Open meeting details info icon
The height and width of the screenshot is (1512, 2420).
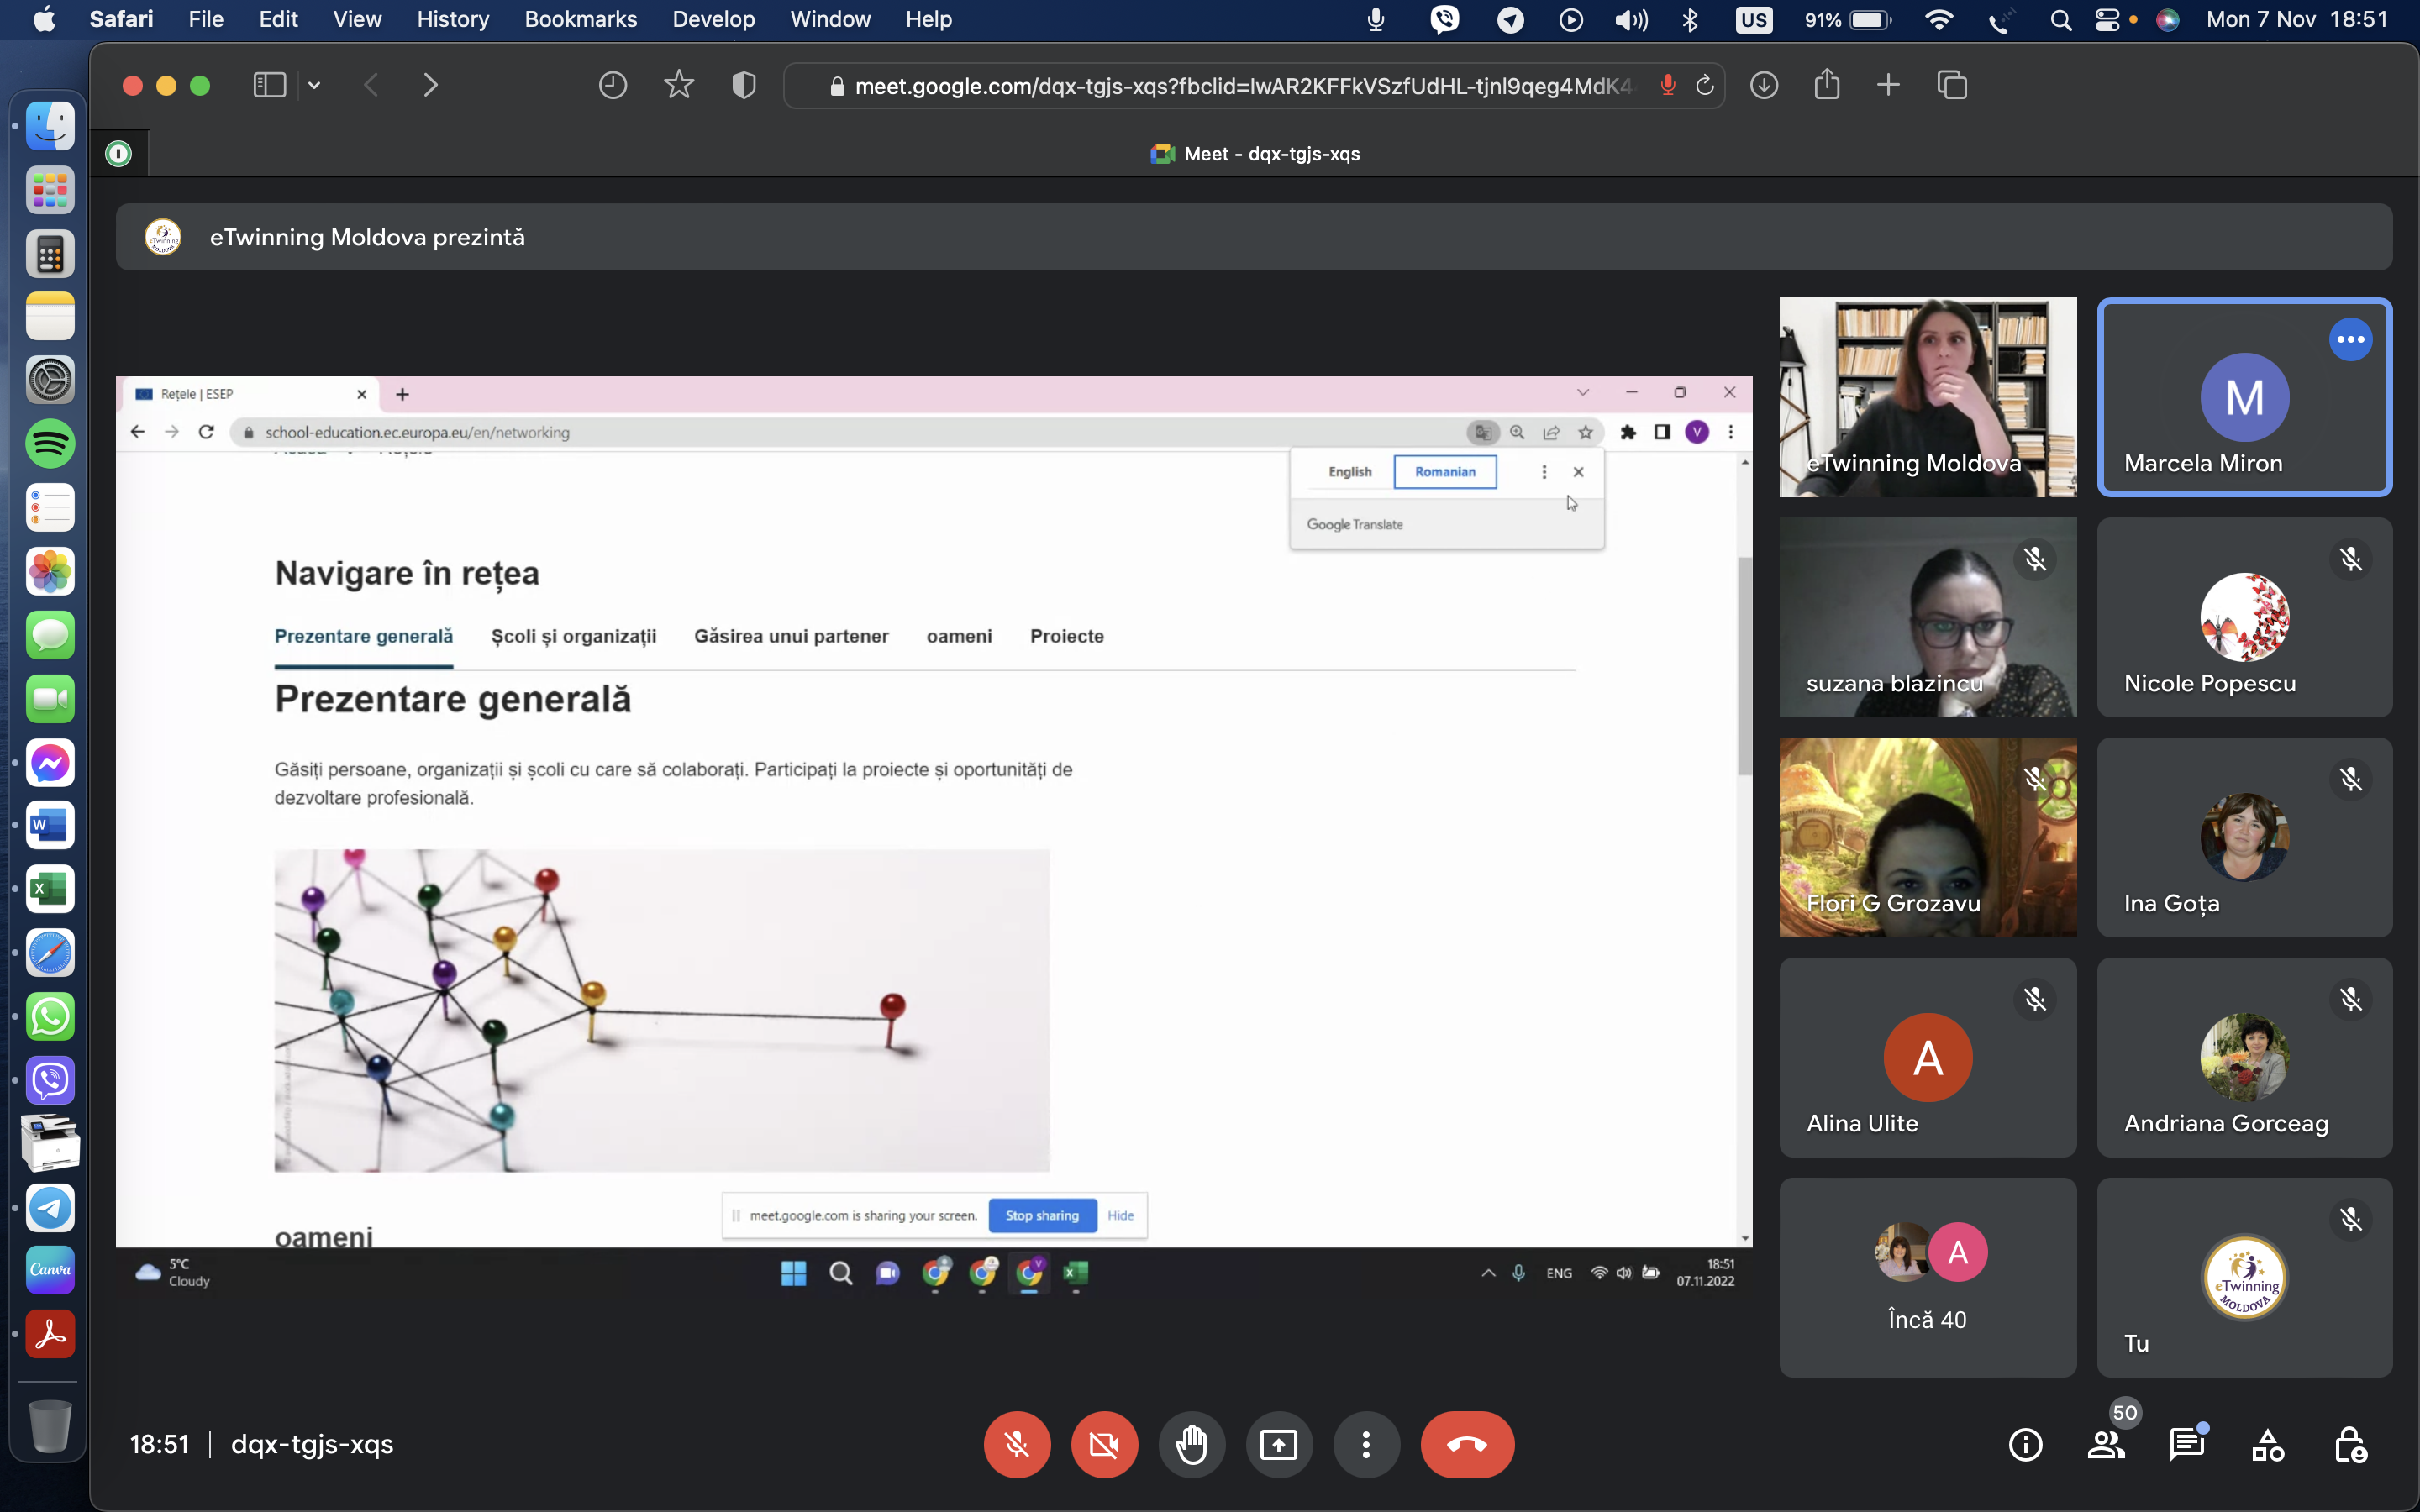[x=2025, y=1445]
